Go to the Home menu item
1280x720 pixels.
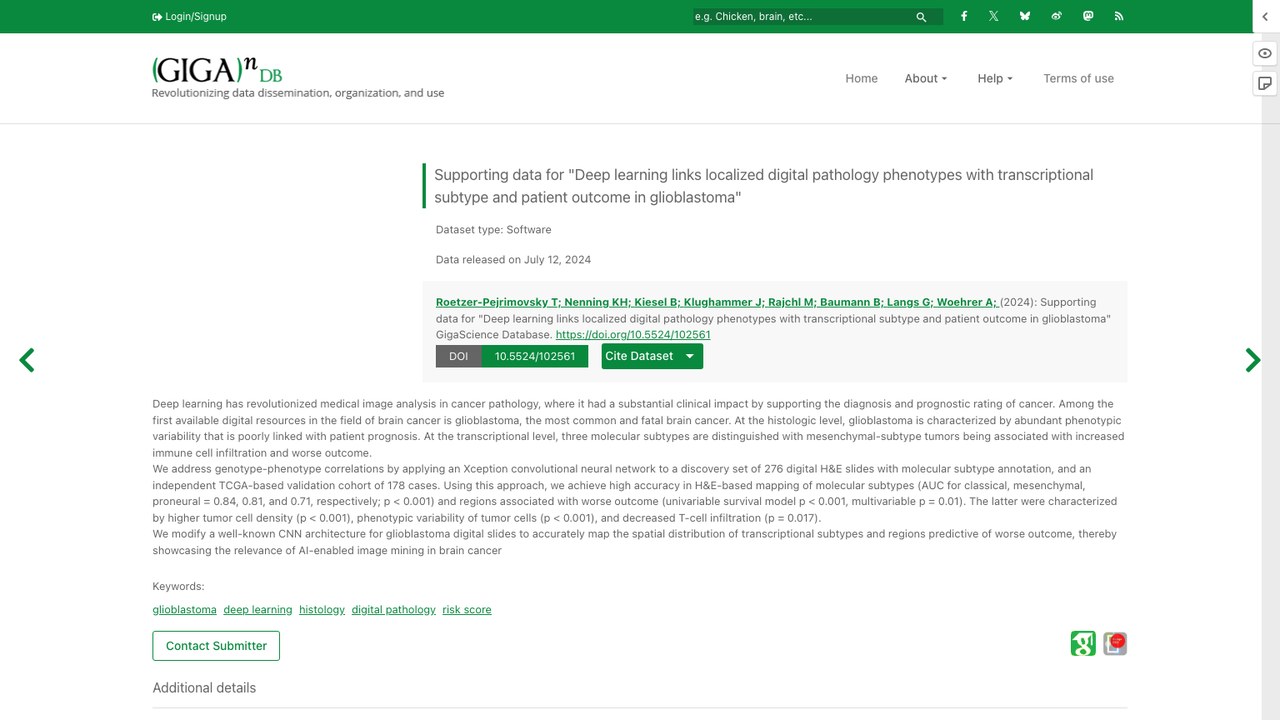pos(861,78)
